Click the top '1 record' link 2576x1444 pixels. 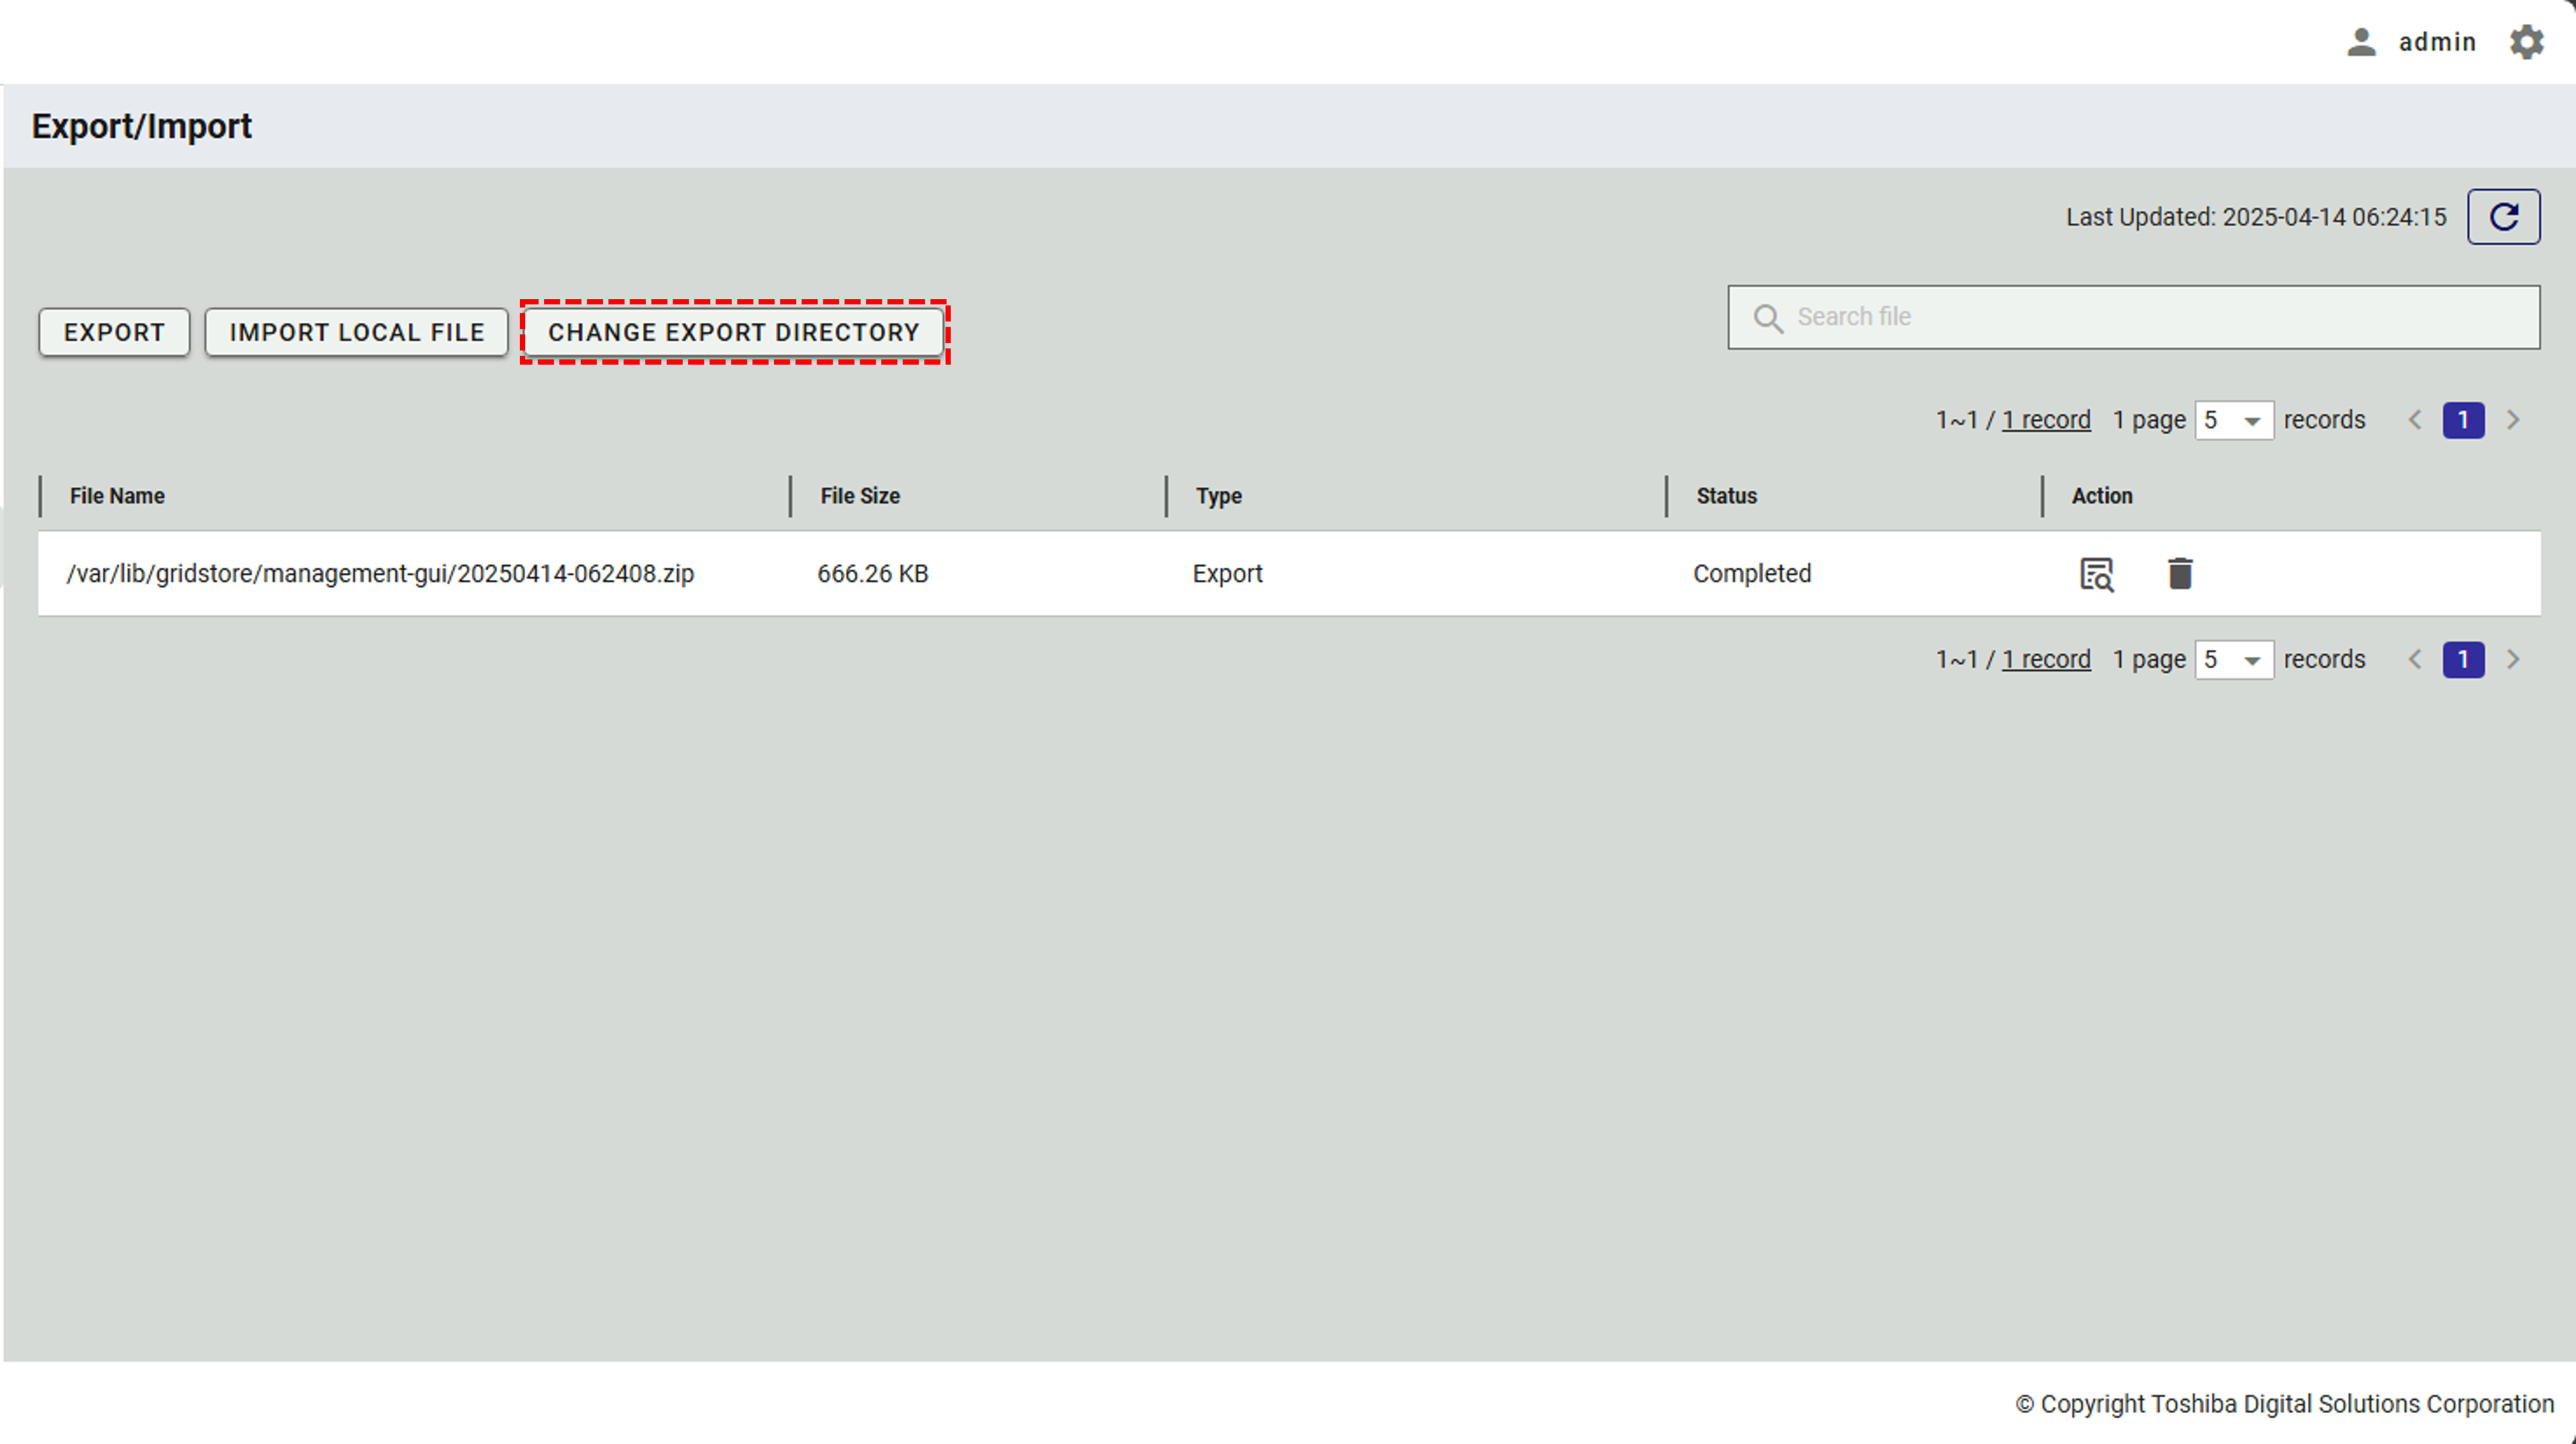pos(2045,420)
